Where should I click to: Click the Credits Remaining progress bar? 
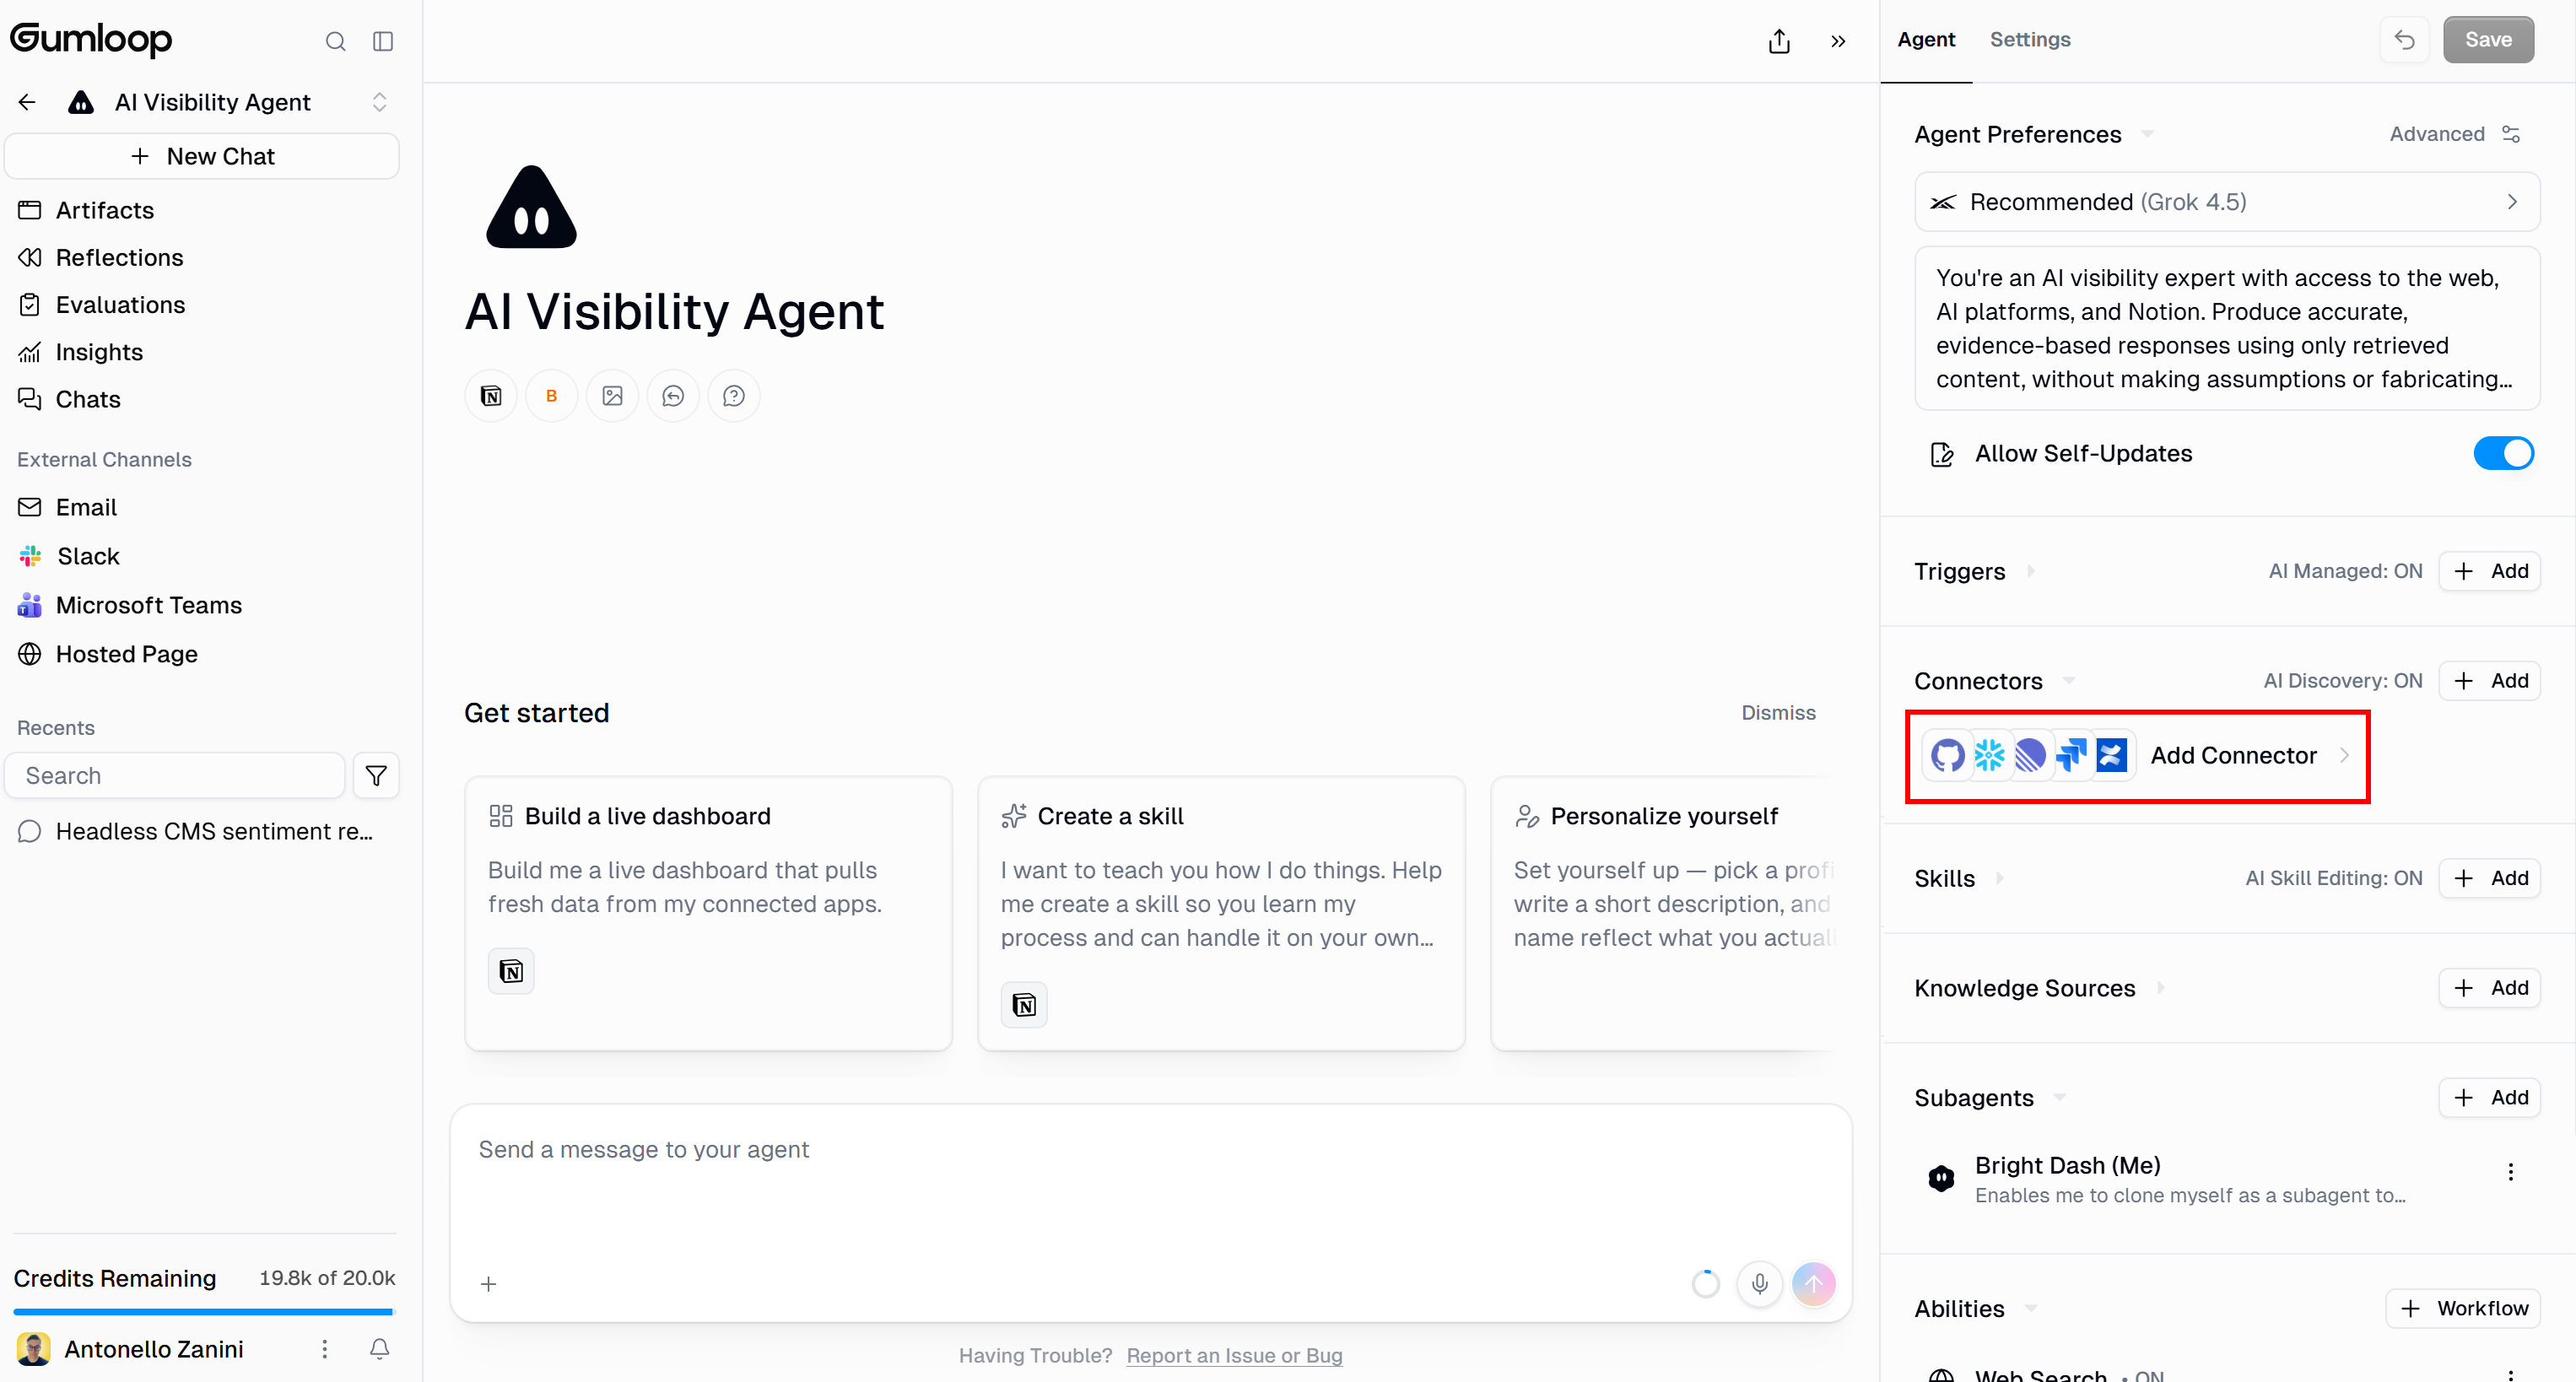pos(204,1311)
